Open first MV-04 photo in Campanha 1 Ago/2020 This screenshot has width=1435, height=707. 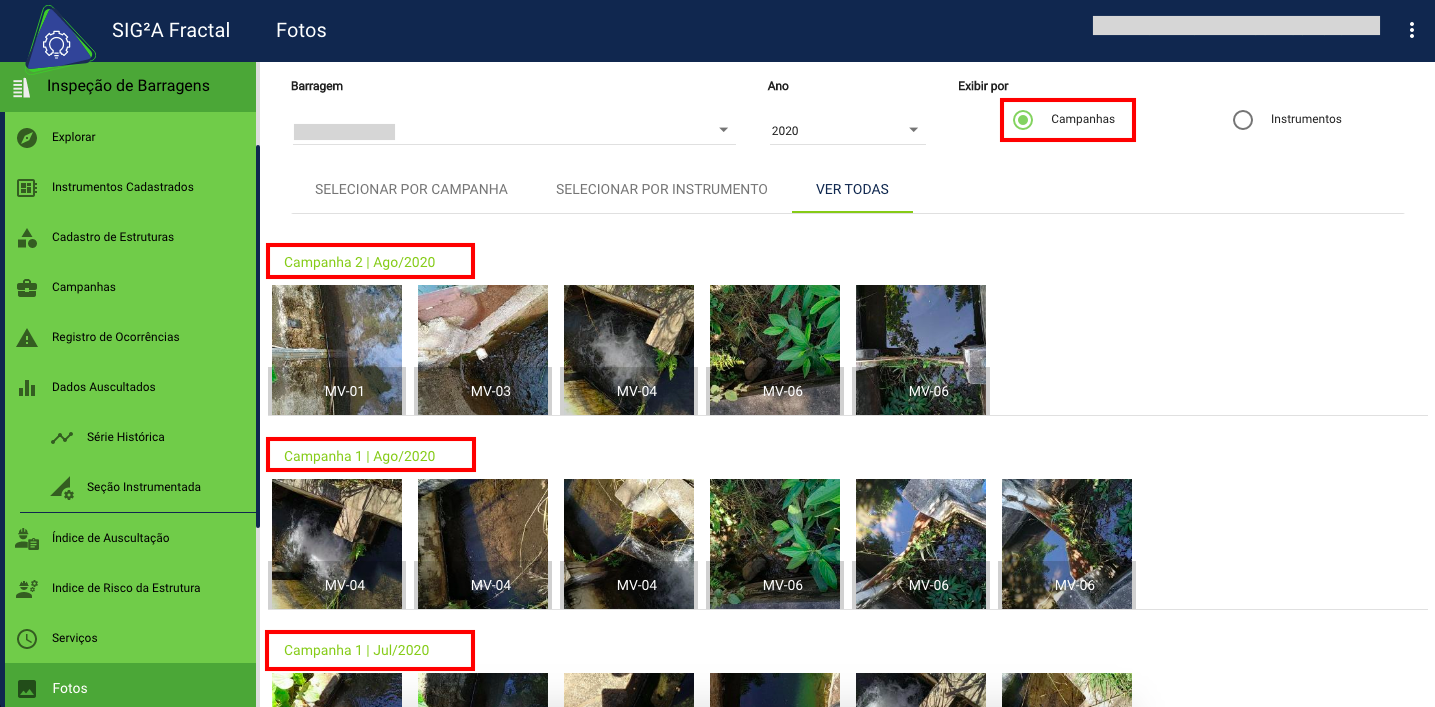(x=337, y=544)
